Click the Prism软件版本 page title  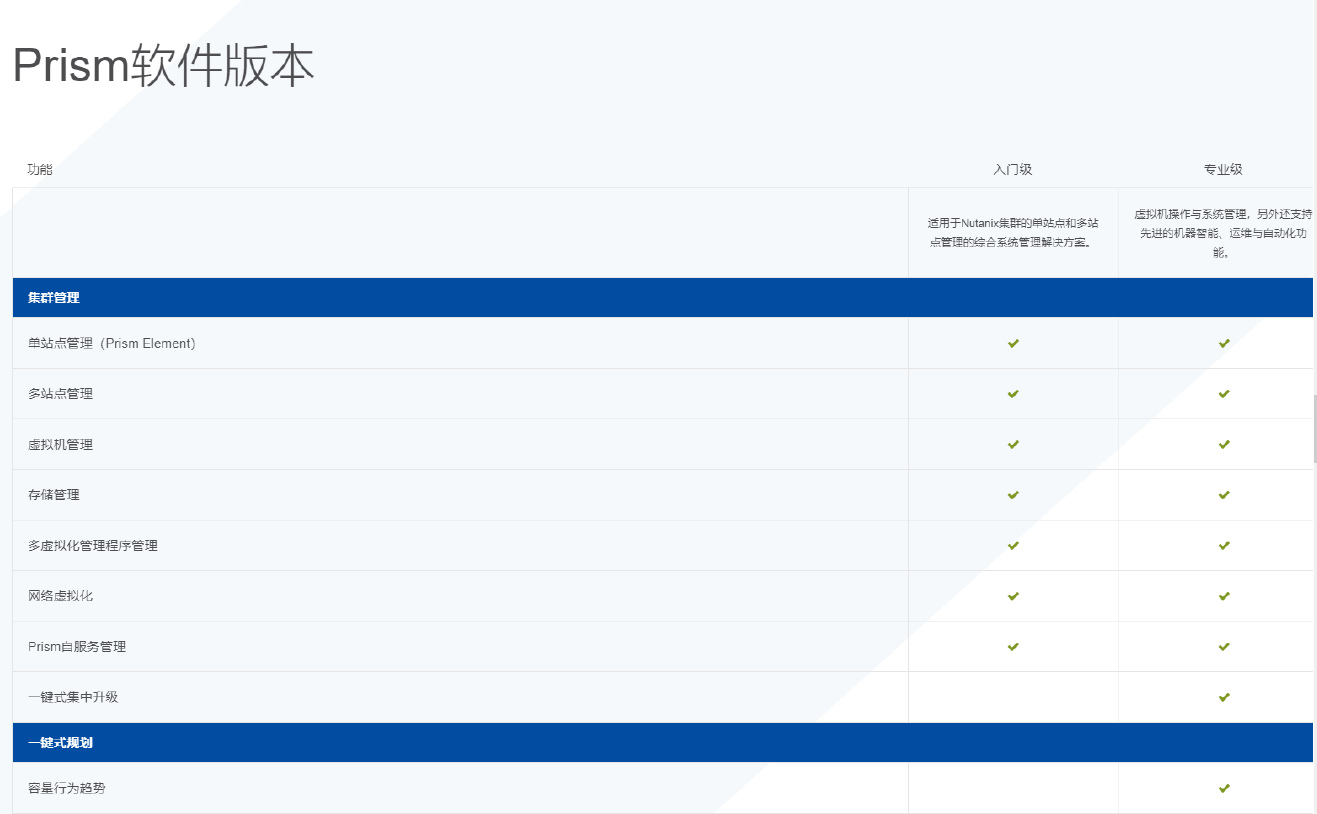163,66
